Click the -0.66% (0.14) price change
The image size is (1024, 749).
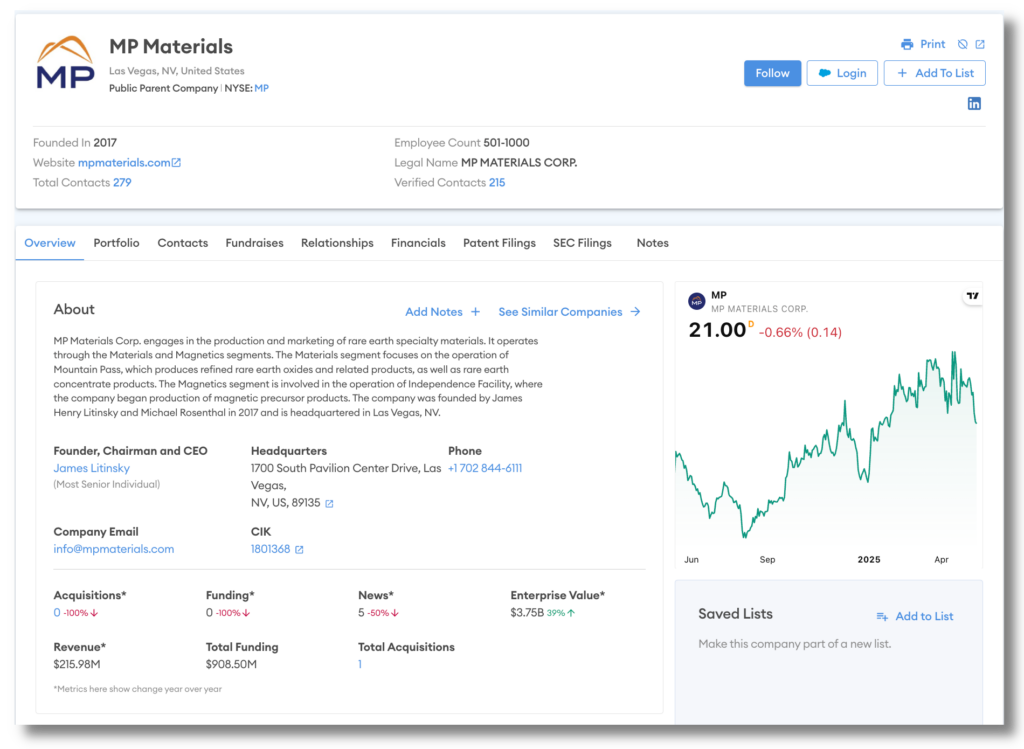click(800, 332)
